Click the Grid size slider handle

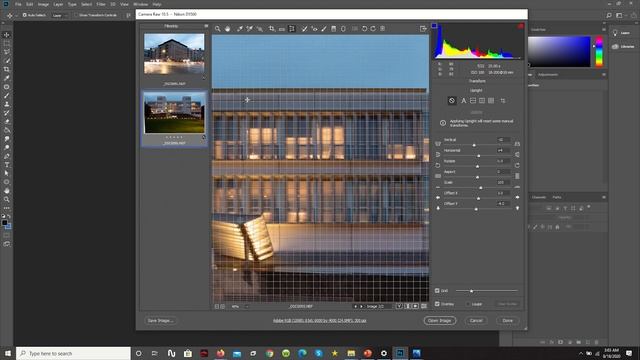471,291
